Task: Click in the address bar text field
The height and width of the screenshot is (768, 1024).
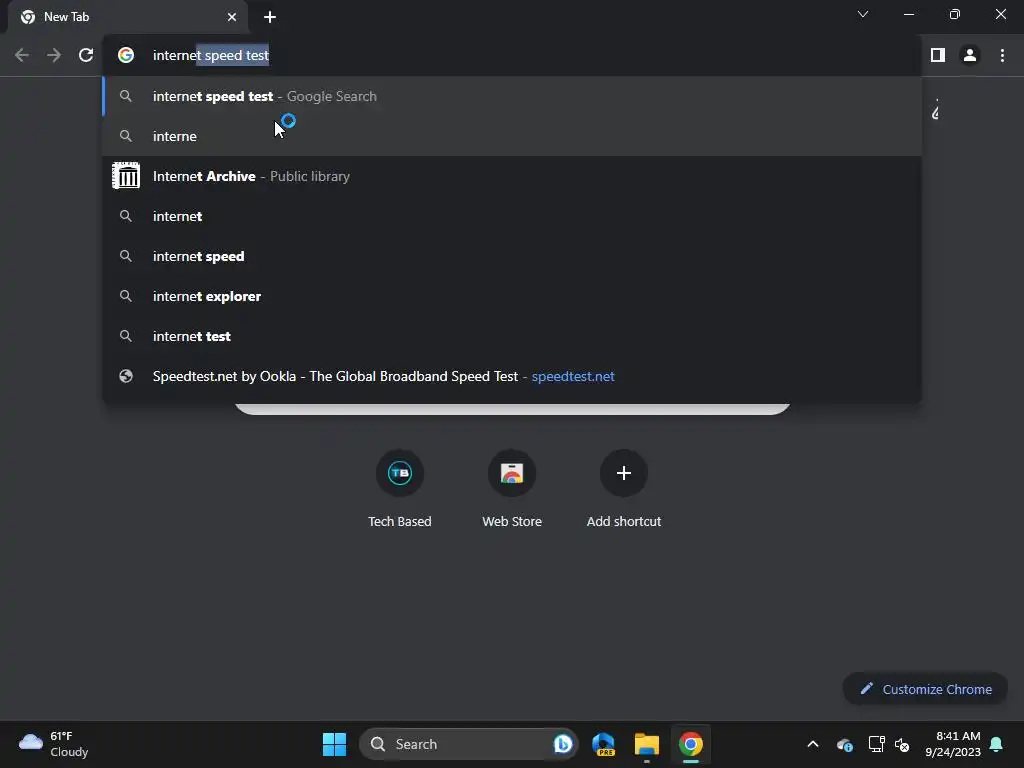Action: [511, 55]
